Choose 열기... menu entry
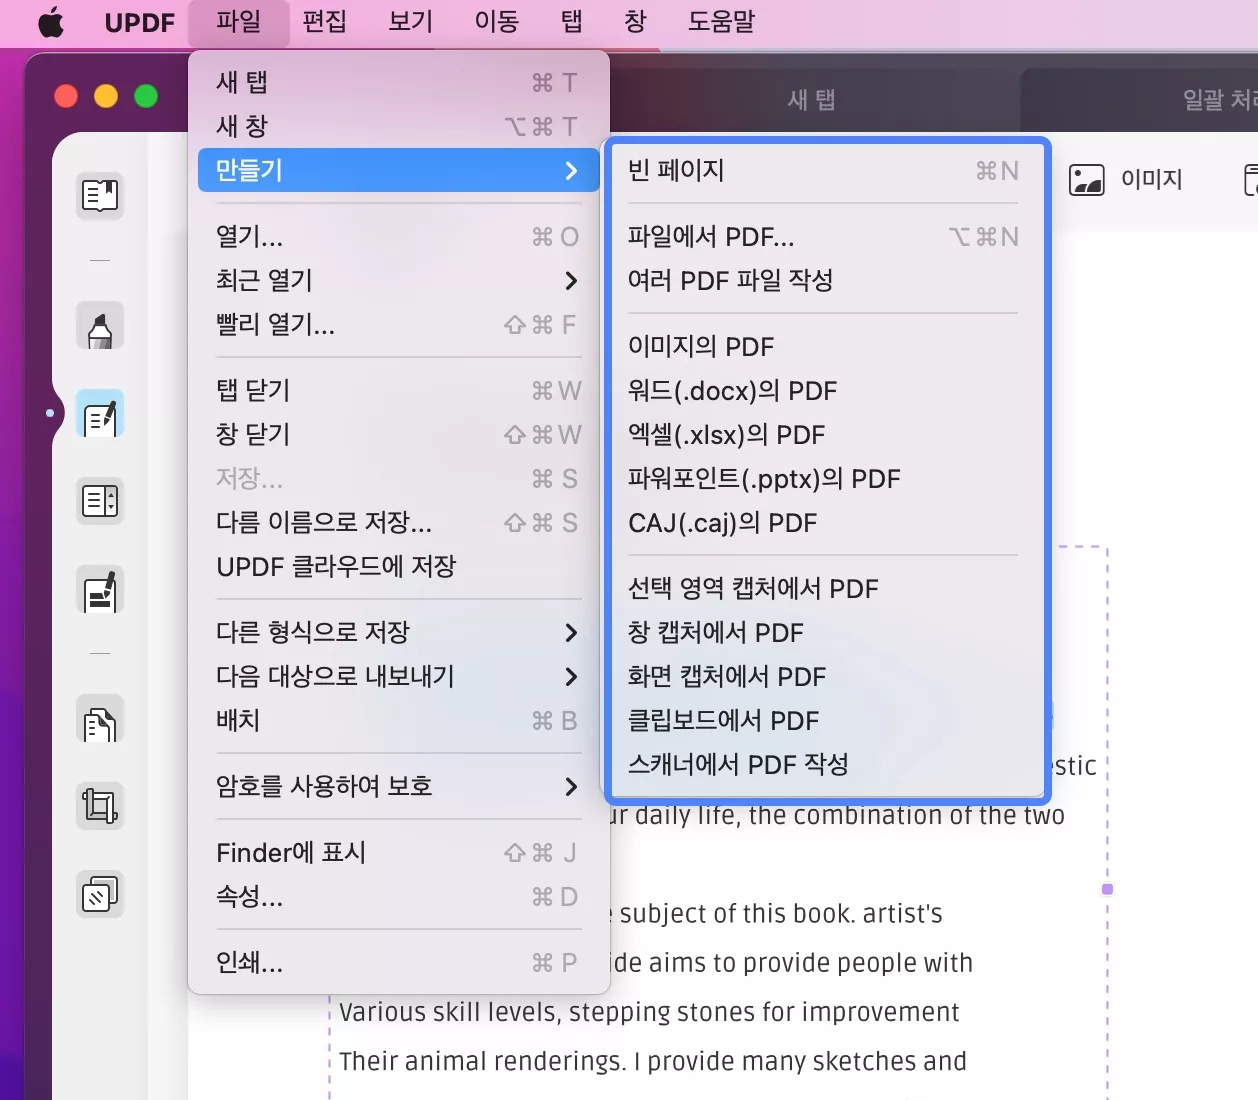The height and width of the screenshot is (1100, 1258). 398,237
